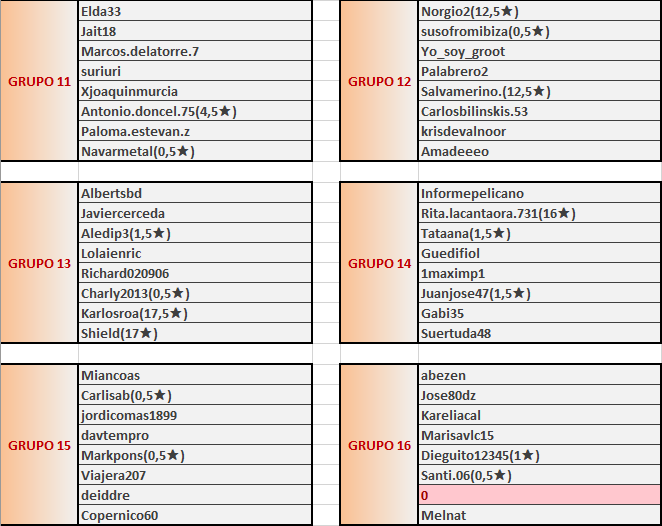
Task: Click the Norgio2 player cell
Action: click(x=538, y=12)
